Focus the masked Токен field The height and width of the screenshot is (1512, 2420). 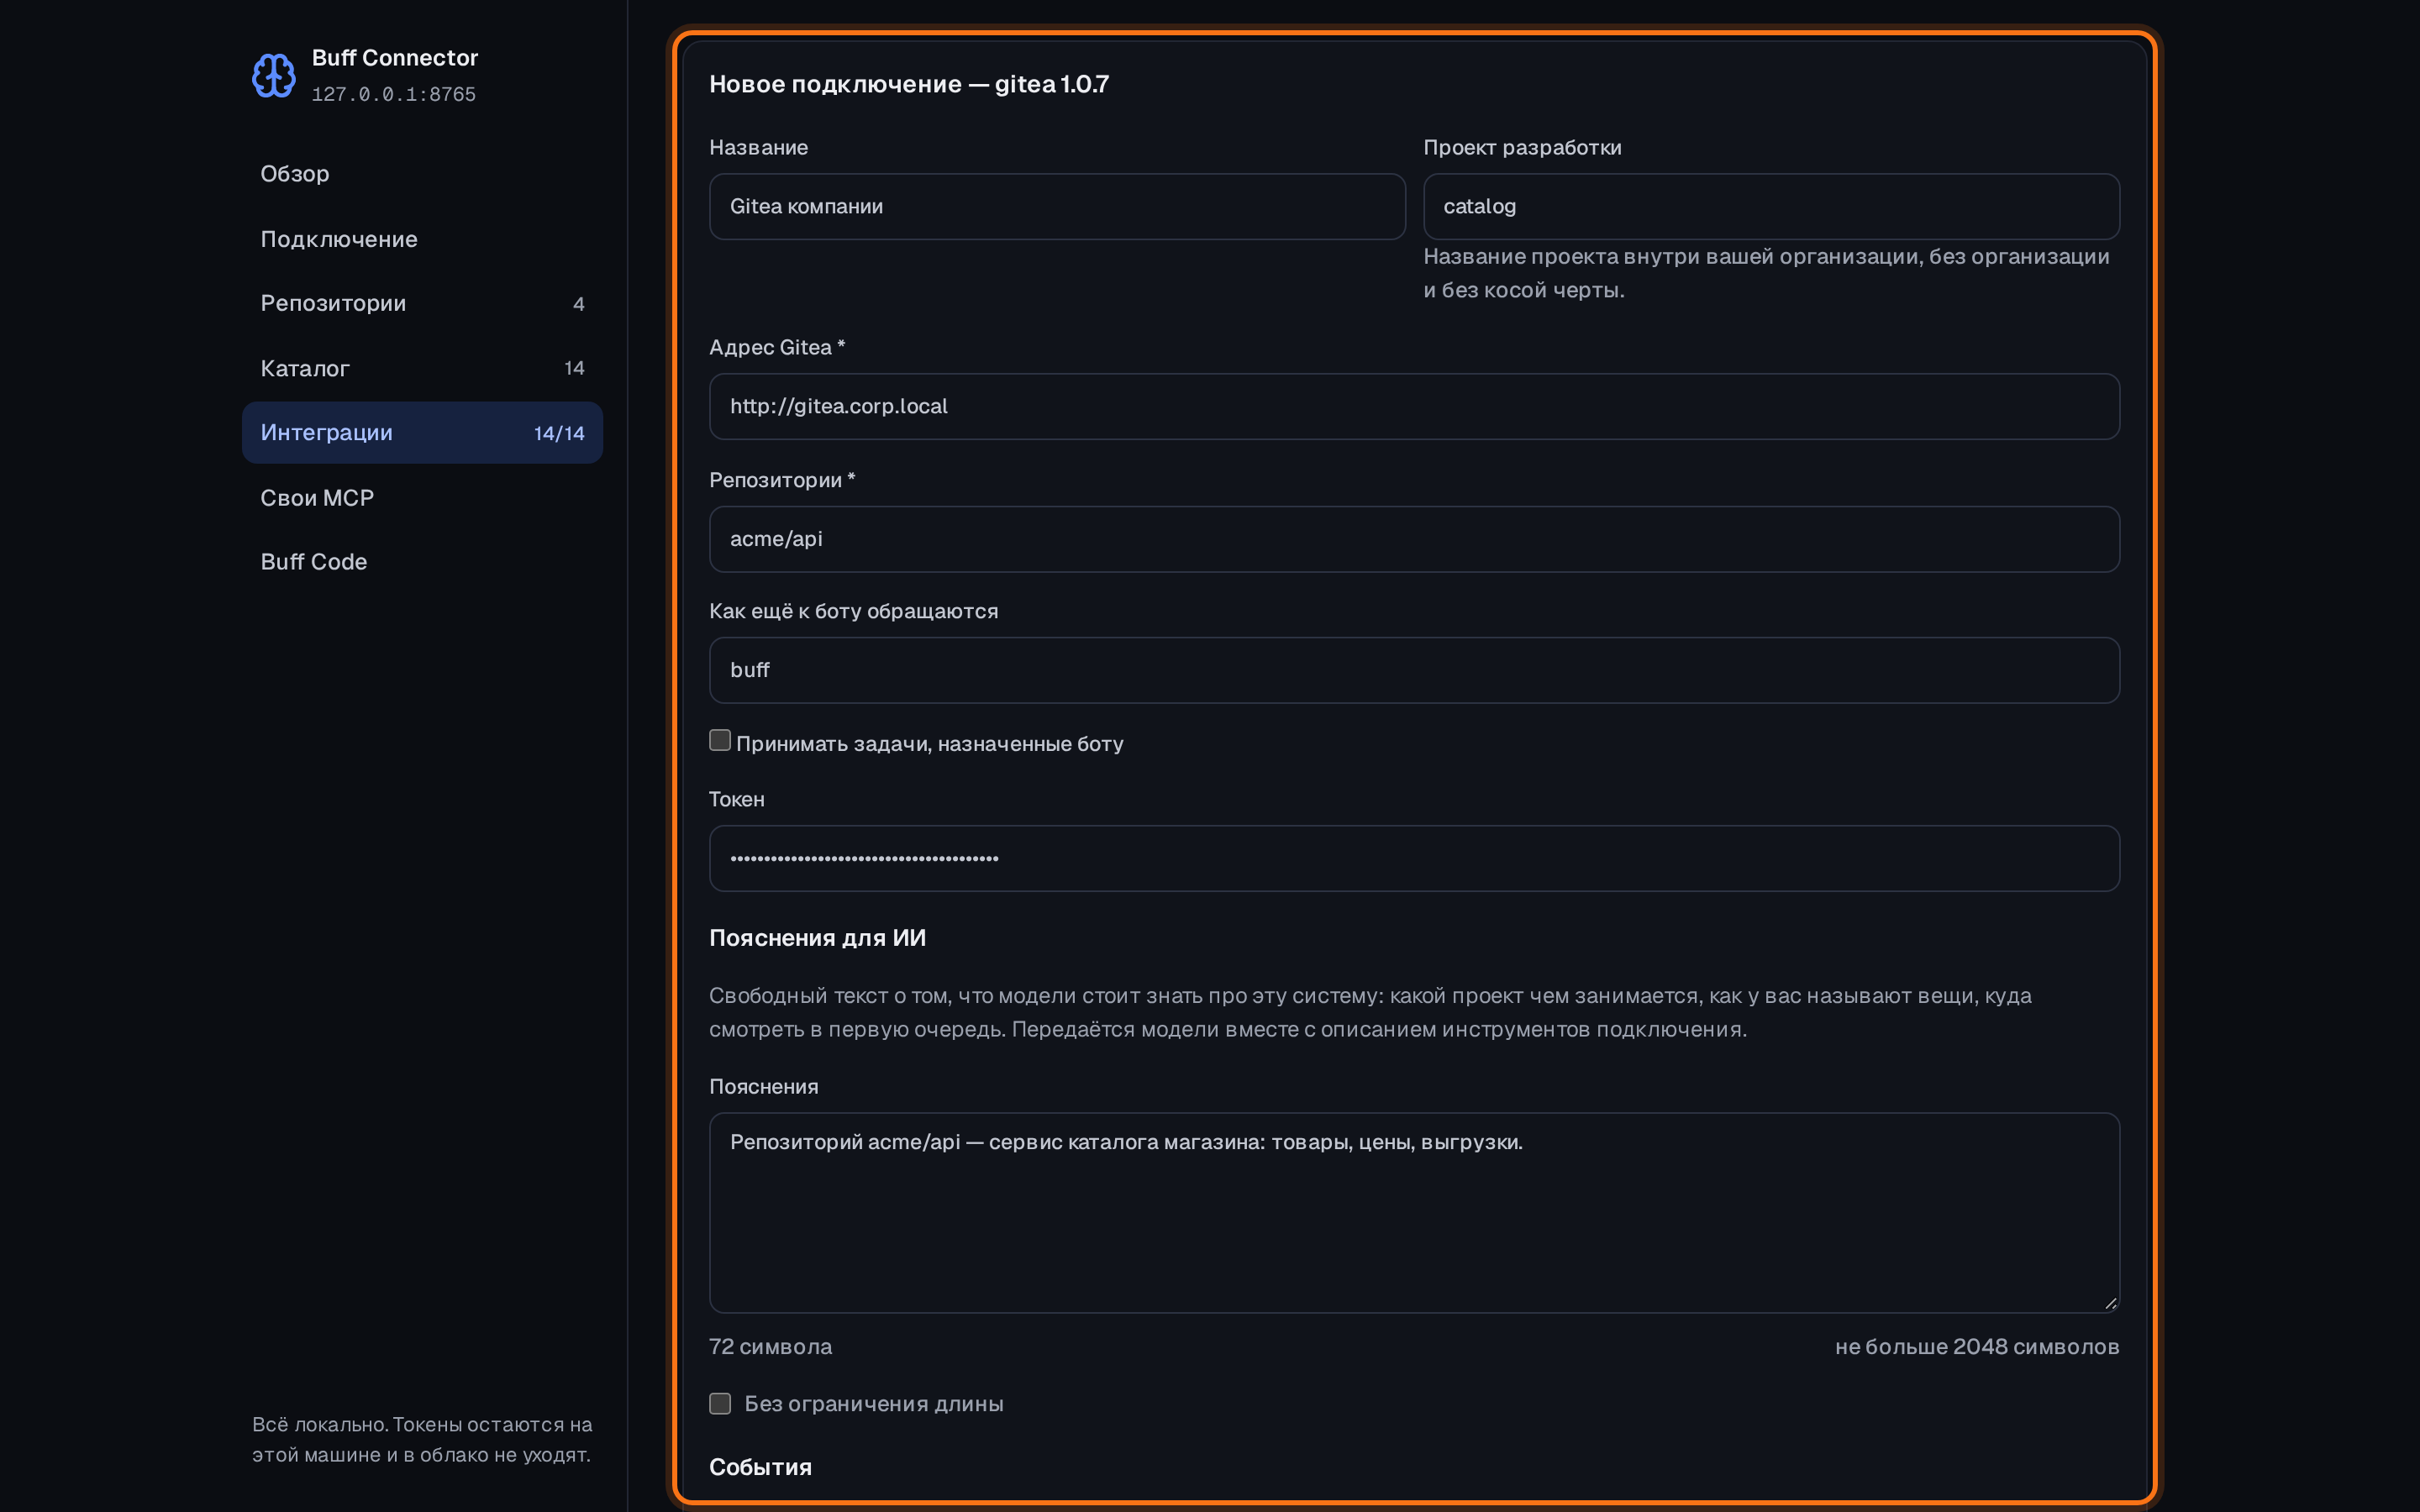click(x=1414, y=858)
